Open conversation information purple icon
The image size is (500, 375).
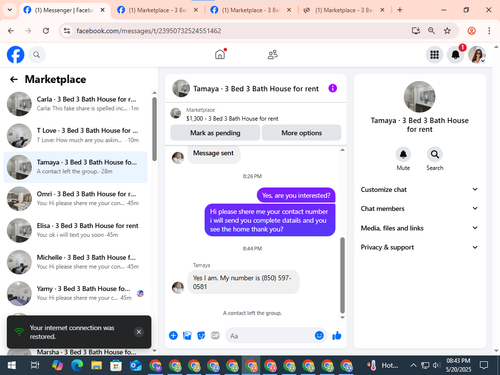(333, 88)
